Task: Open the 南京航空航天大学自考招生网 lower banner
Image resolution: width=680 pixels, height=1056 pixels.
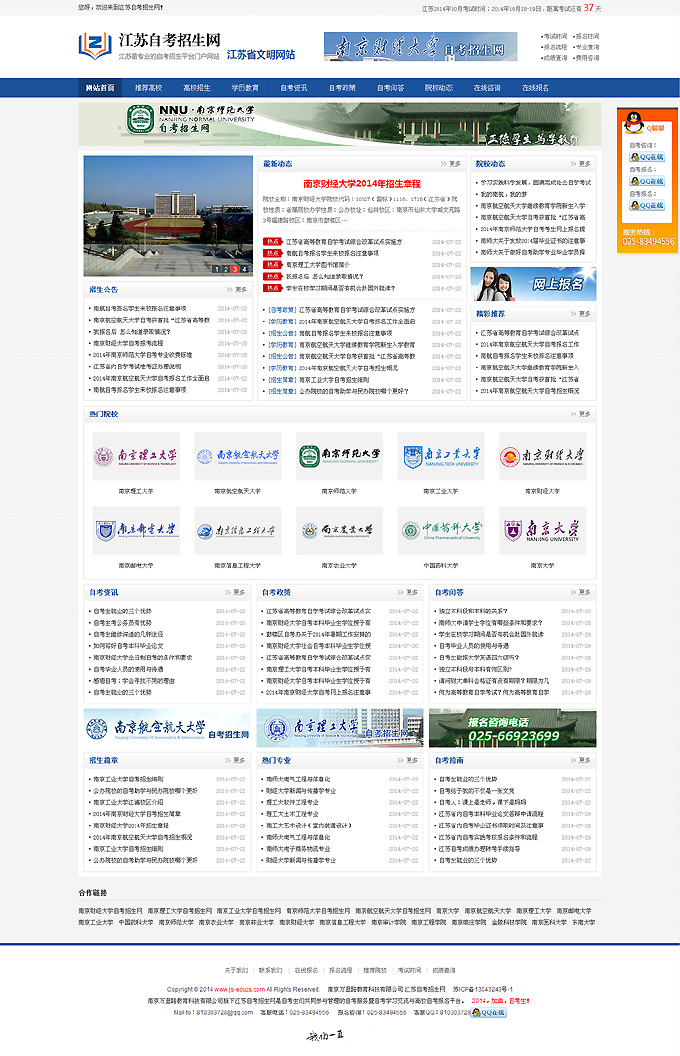Action: (x=167, y=728)
